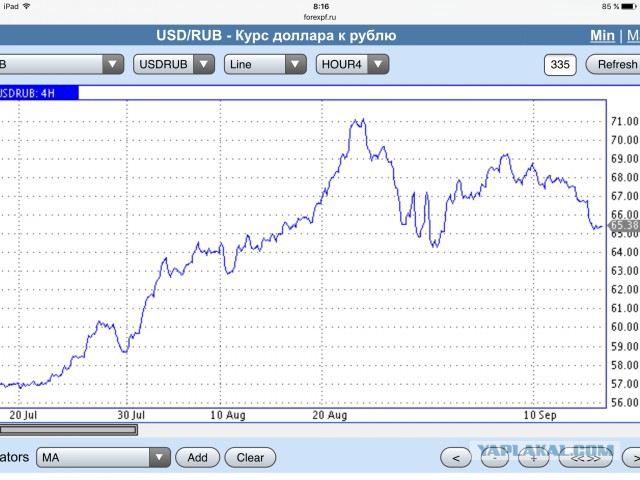Click the horizontal chart scrollbar thumb
Image resolution: width=640 pixels, height=480 pixels.
[68, 430]
